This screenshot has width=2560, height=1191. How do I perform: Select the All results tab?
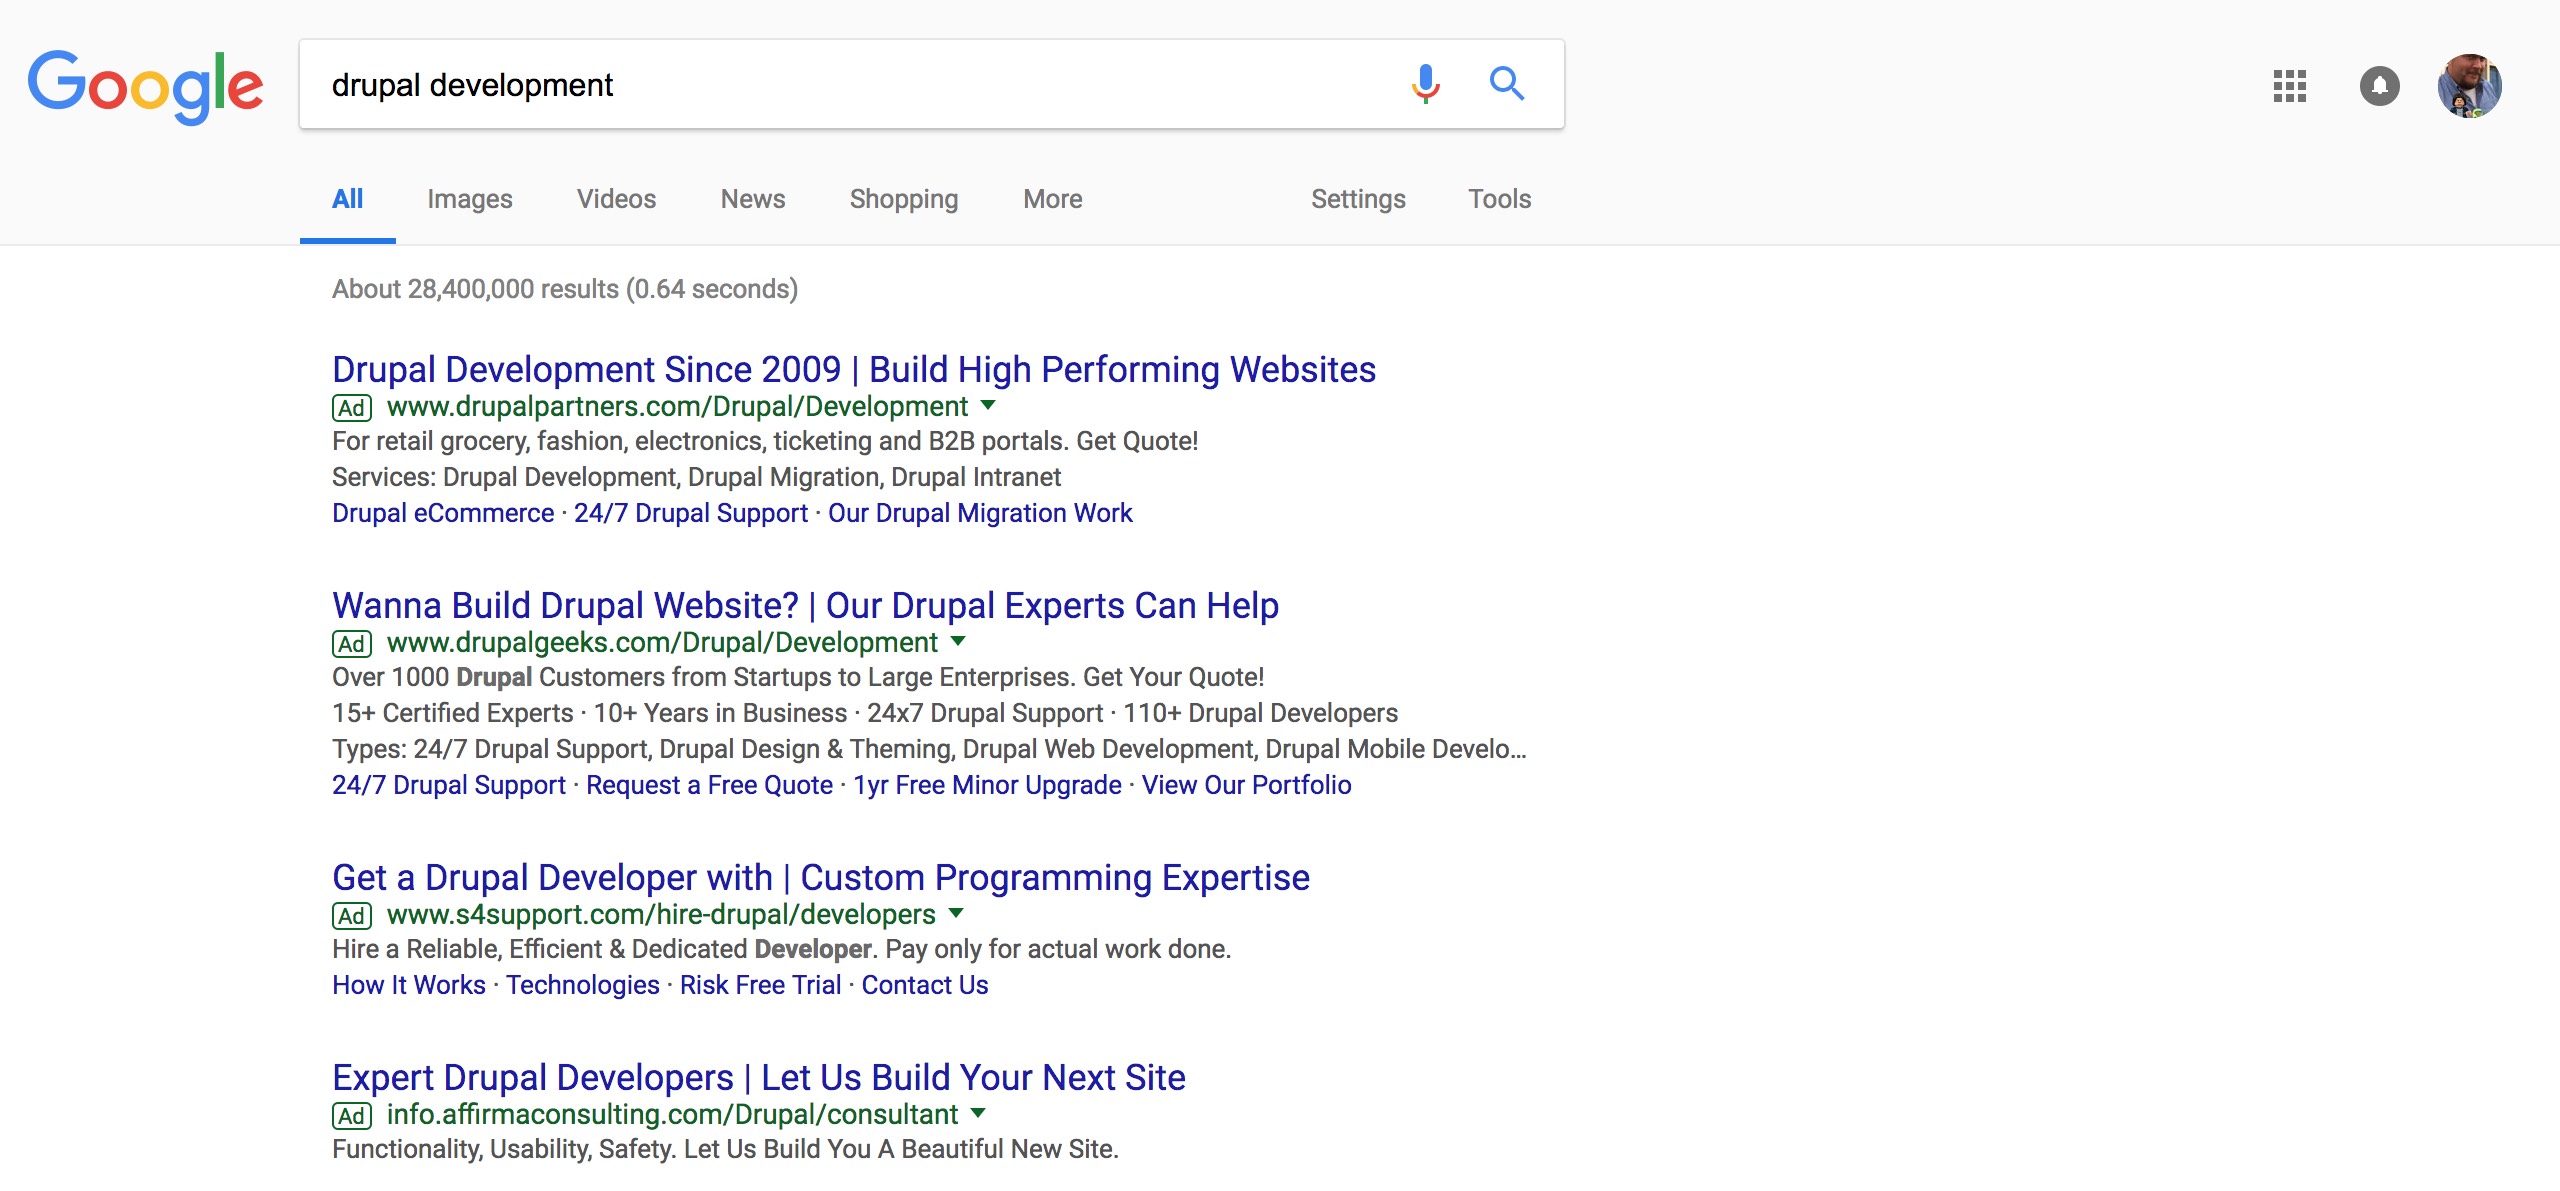point(348,199)
